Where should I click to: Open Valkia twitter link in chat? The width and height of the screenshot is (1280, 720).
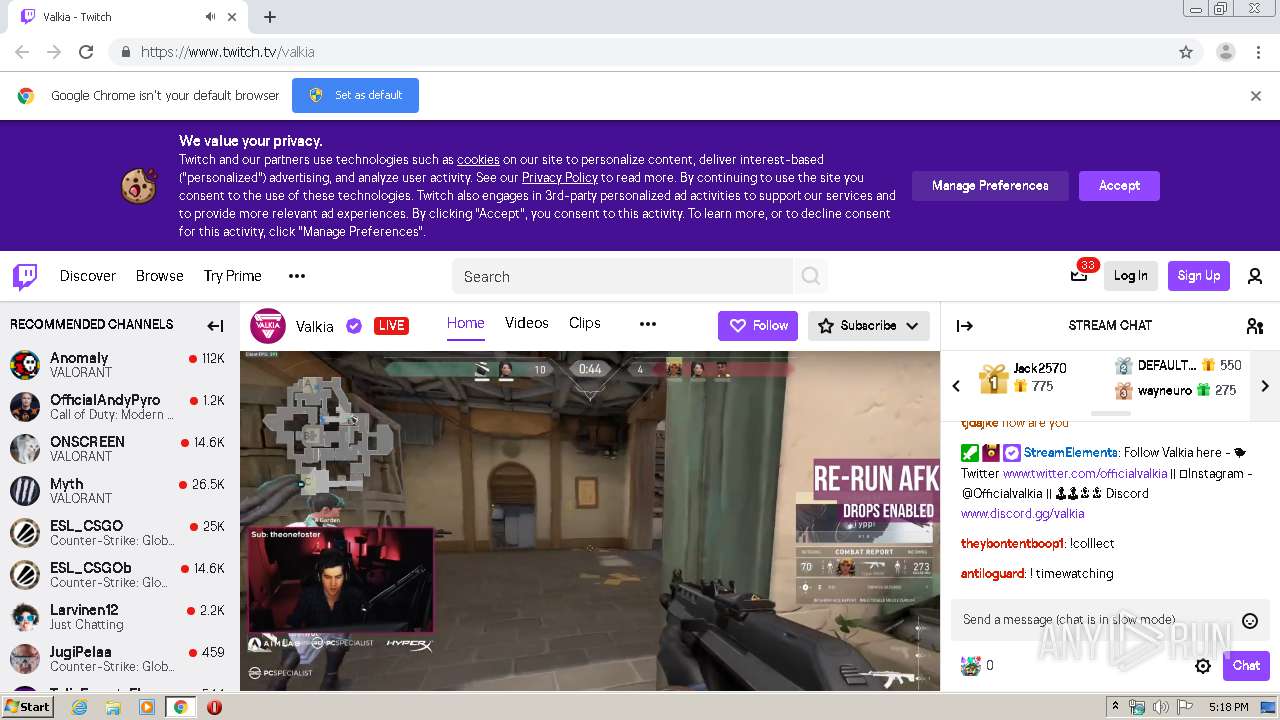(x=1085, y=473)
